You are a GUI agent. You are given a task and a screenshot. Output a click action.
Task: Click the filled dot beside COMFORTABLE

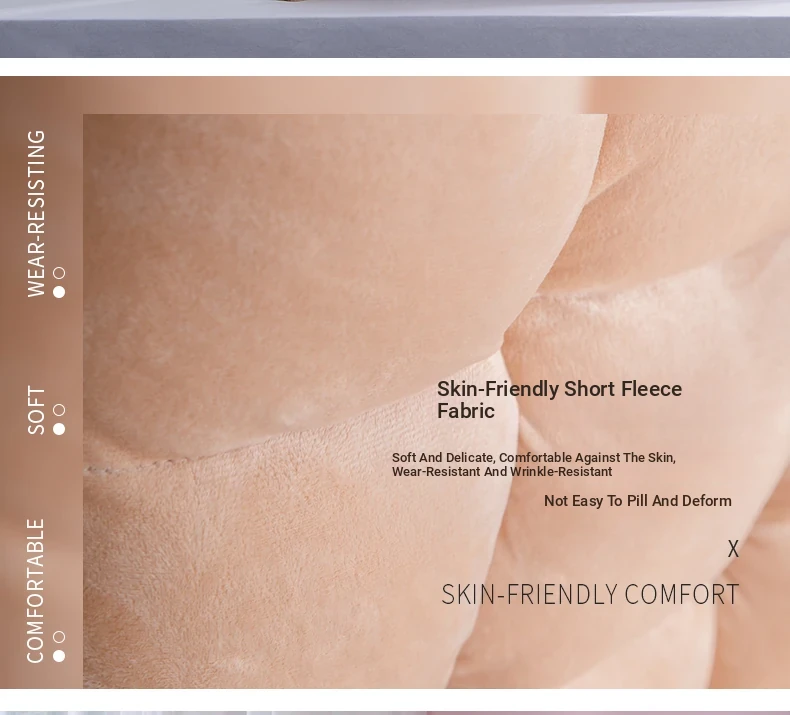59,656
